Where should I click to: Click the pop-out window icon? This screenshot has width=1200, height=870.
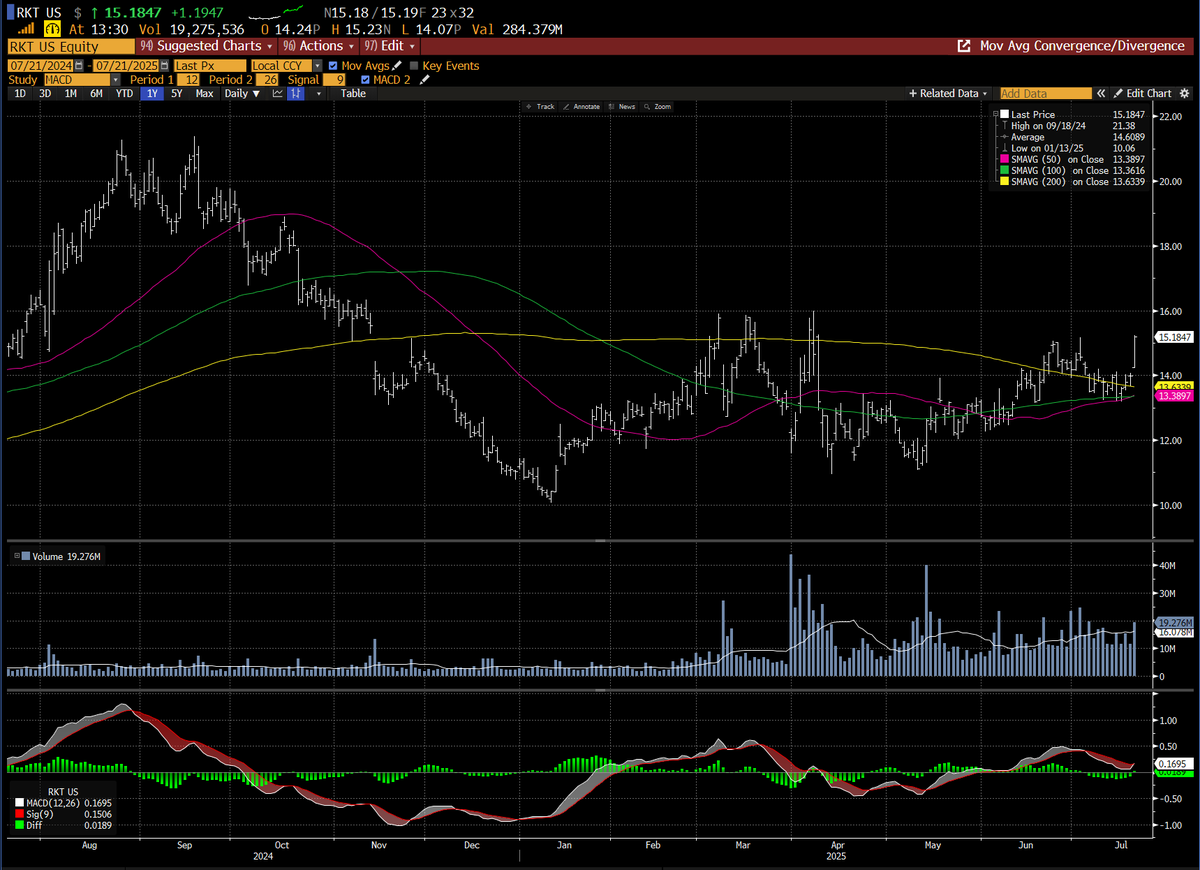(964, 46)
